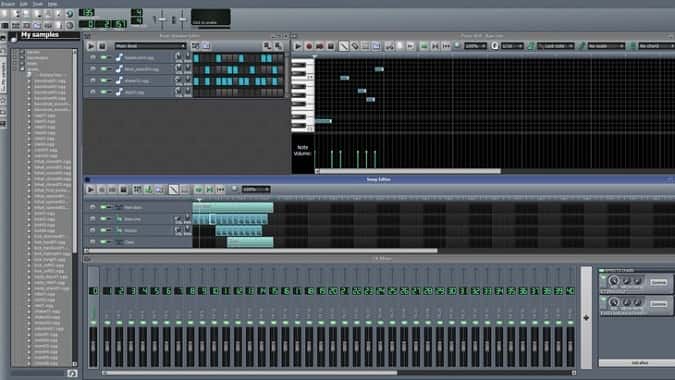Toggle the first step of the third beat track
The height and width of the screenshot is (380, 675).
(x=196, y=81)
